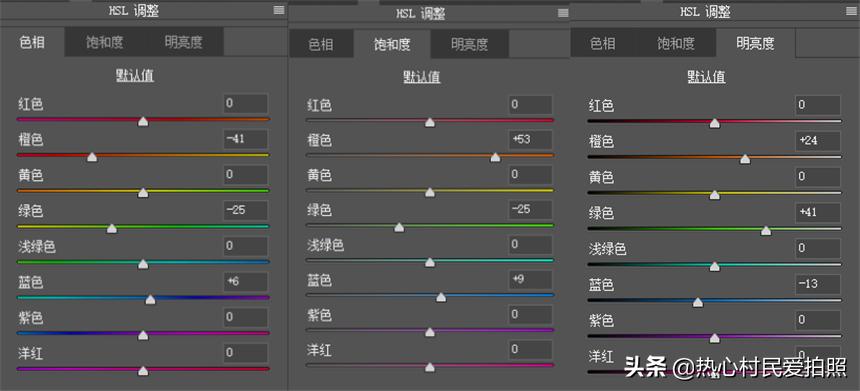The image size is (860, 391).
Task: Focus the 黄色 hue value field
Action: (246, 175)
